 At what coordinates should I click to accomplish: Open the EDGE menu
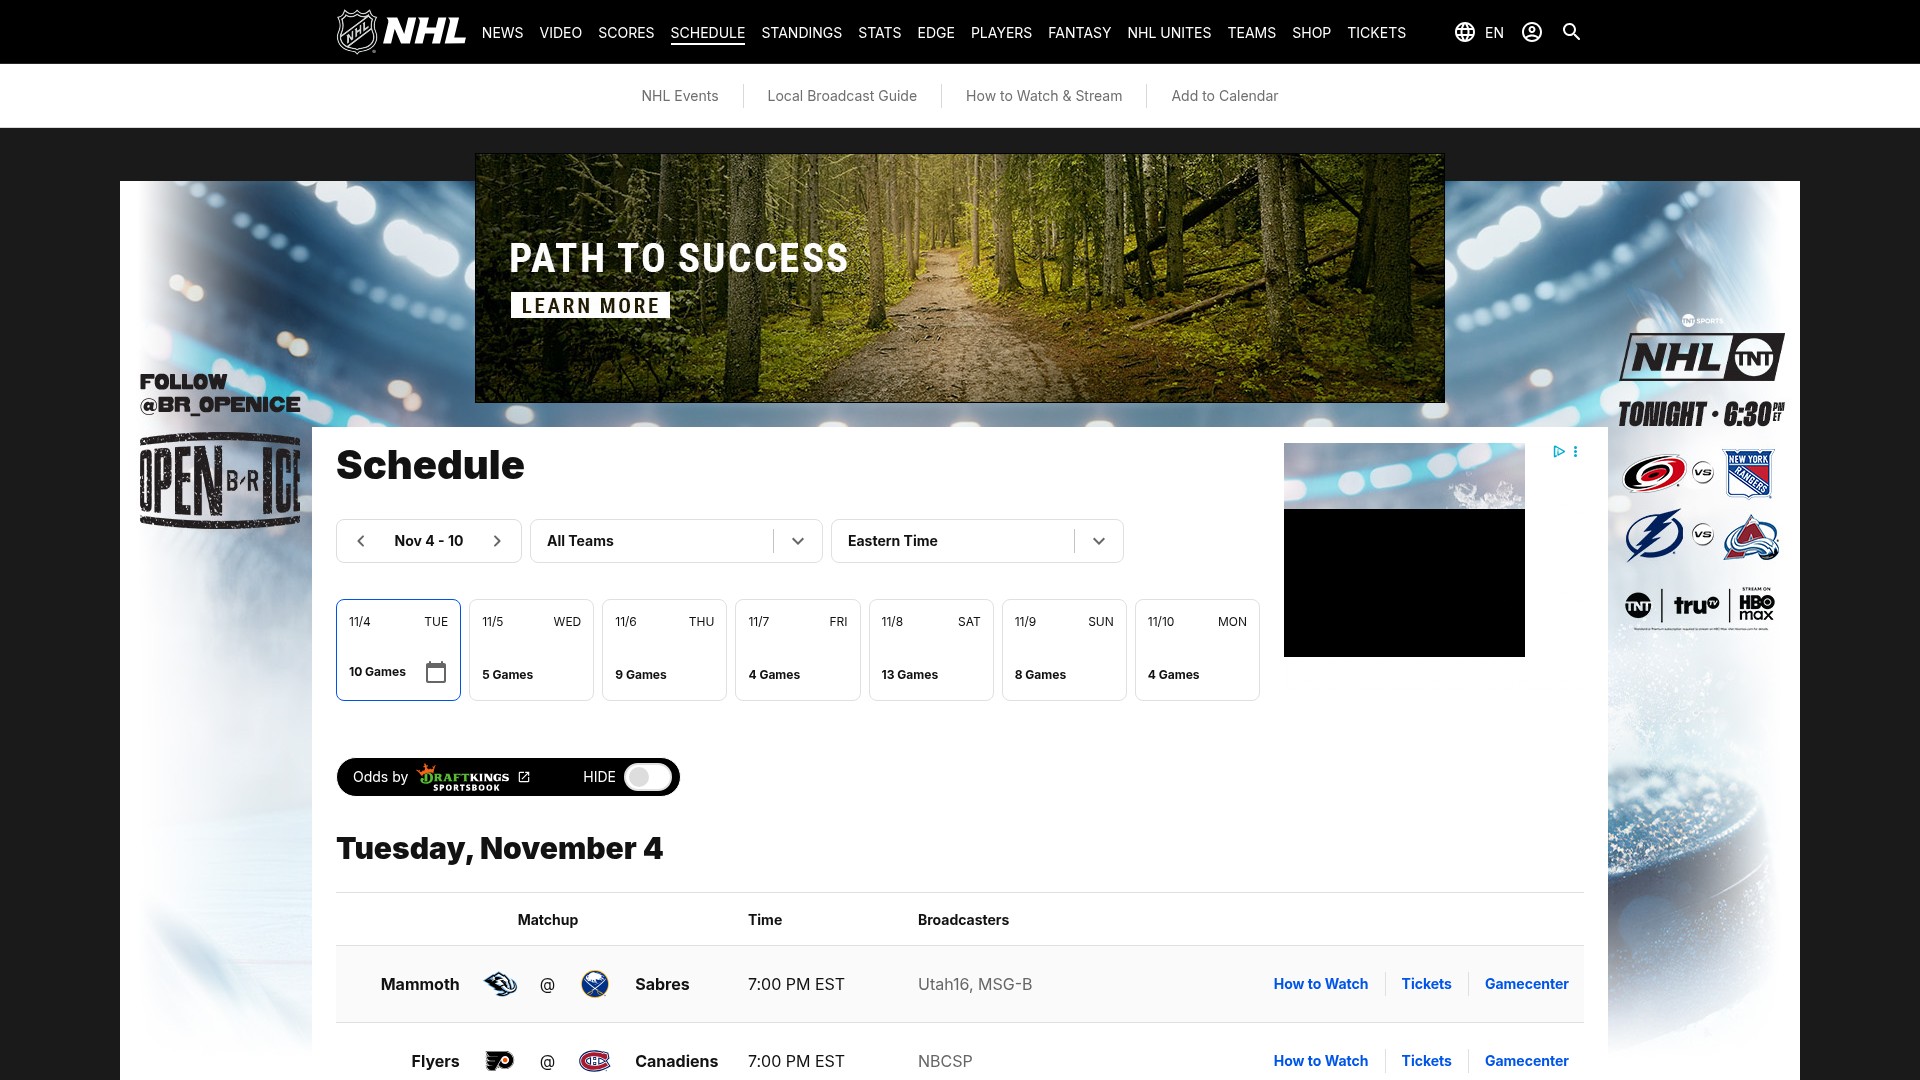click(x=936, y=33)
